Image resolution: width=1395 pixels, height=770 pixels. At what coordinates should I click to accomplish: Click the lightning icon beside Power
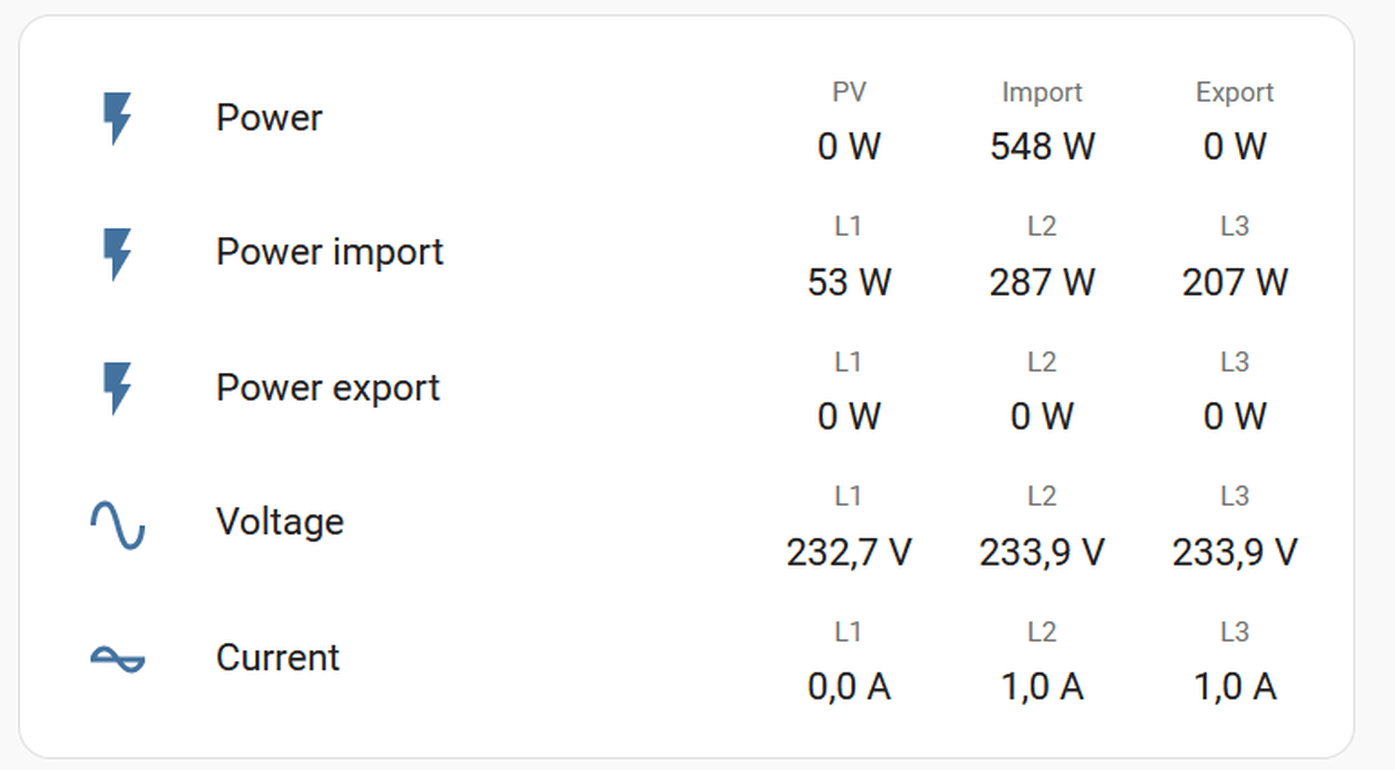[x=118, y=119]
